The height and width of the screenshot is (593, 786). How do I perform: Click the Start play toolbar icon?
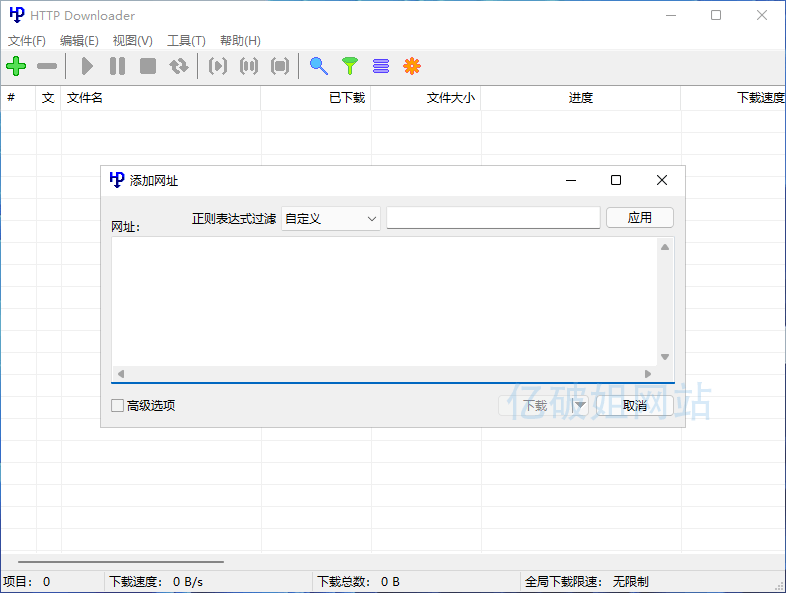click(87, 66)
